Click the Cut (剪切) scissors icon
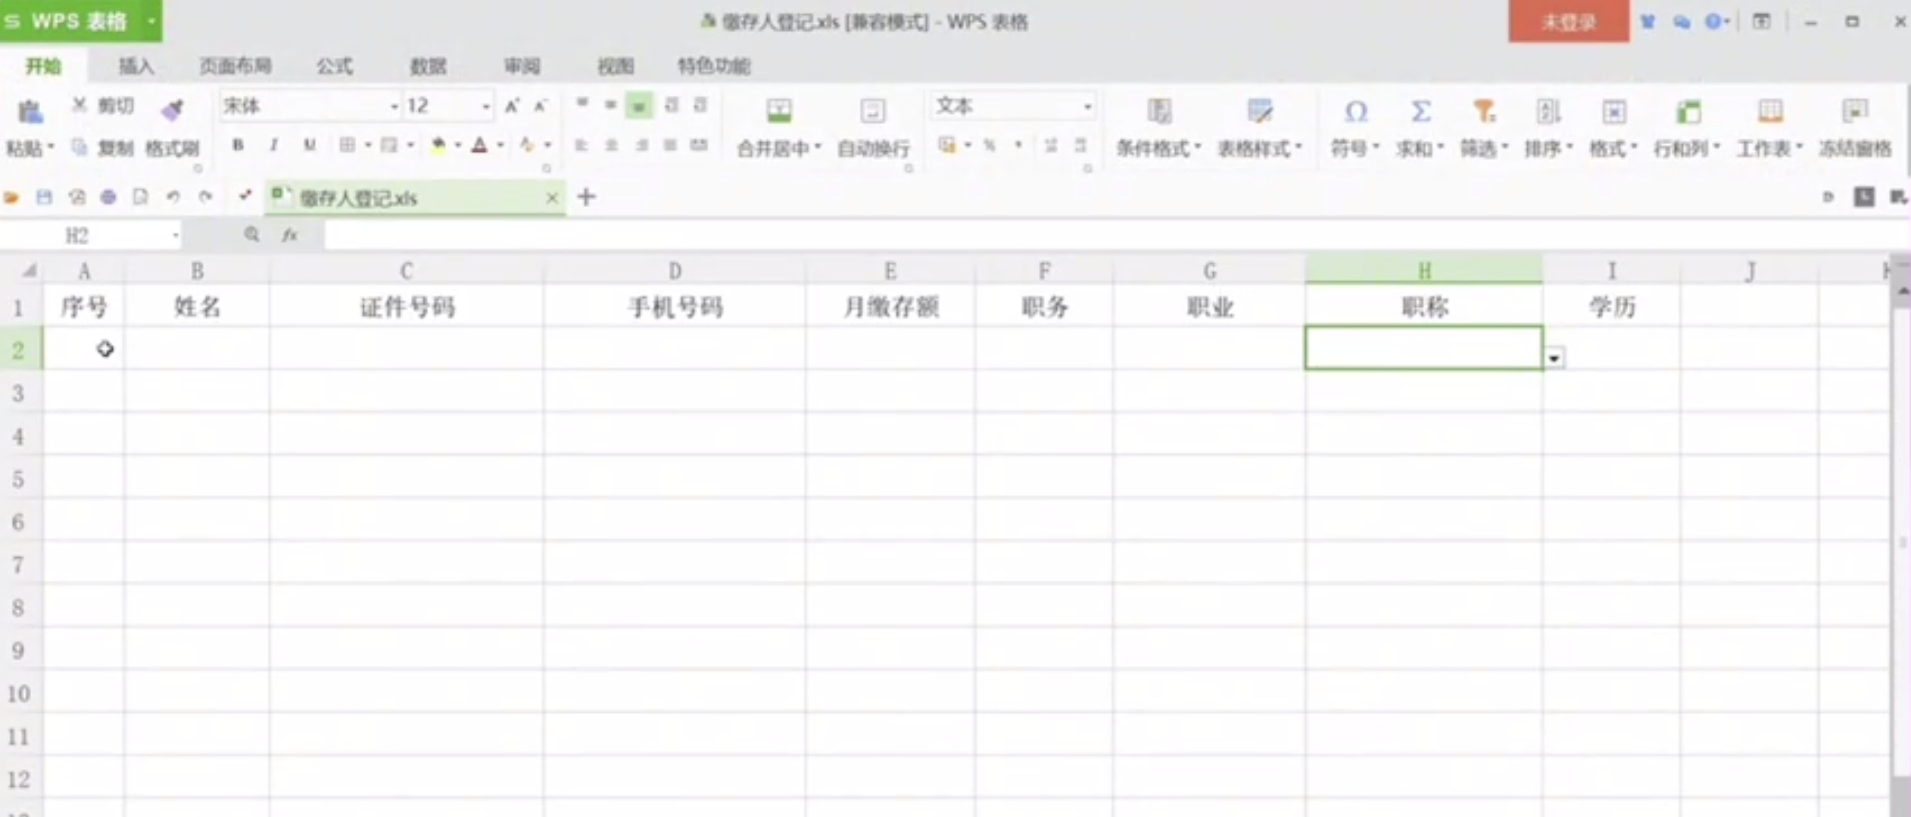 [x=79, y=105]
